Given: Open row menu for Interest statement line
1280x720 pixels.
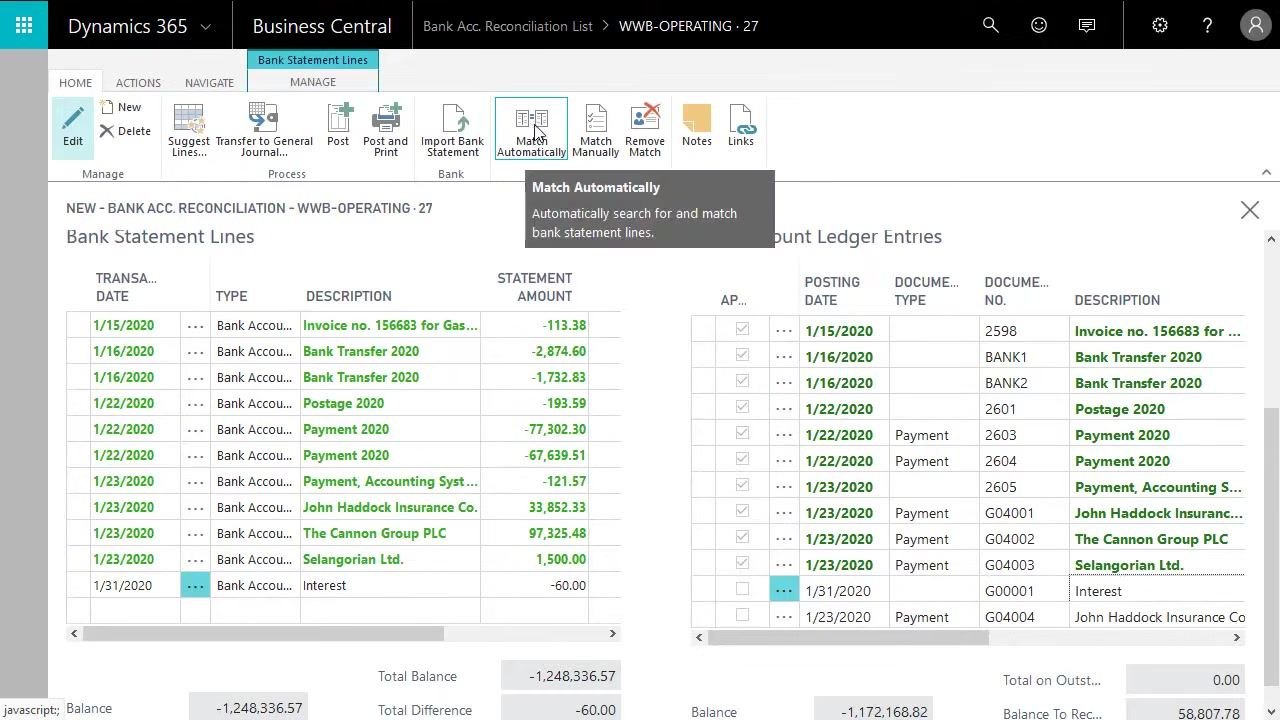Looking at the screenshot, I should [x=195, y=585].
